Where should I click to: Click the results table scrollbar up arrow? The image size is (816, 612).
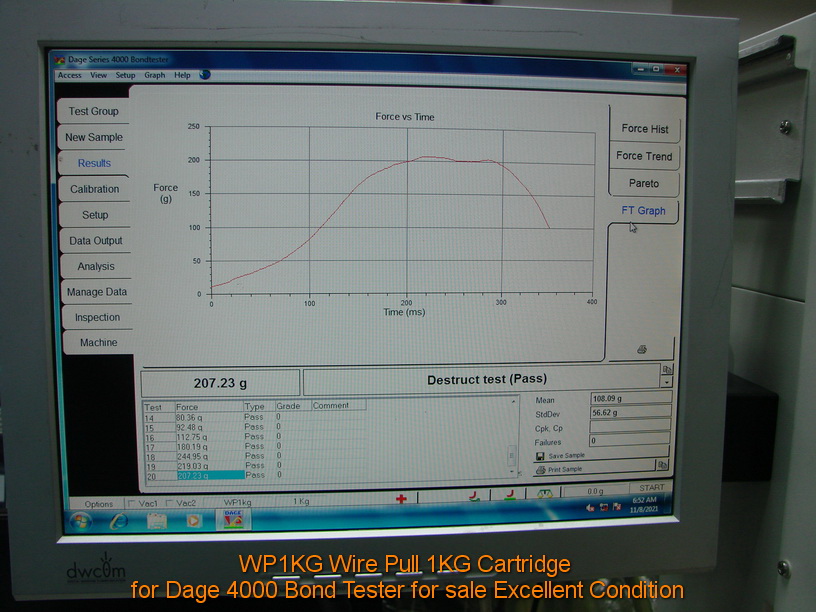pyautogui.click(x=513, y=402)
